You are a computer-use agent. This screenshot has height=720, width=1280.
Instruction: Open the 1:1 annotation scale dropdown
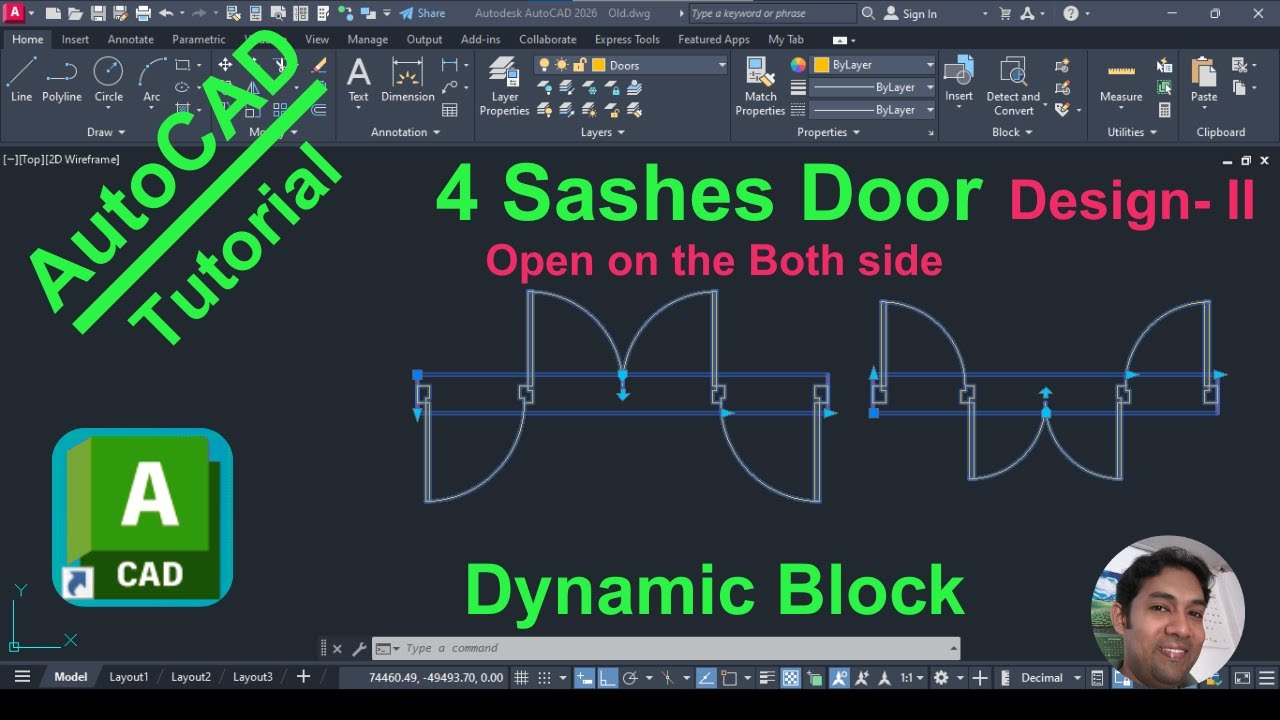click(x=912, y=677)
